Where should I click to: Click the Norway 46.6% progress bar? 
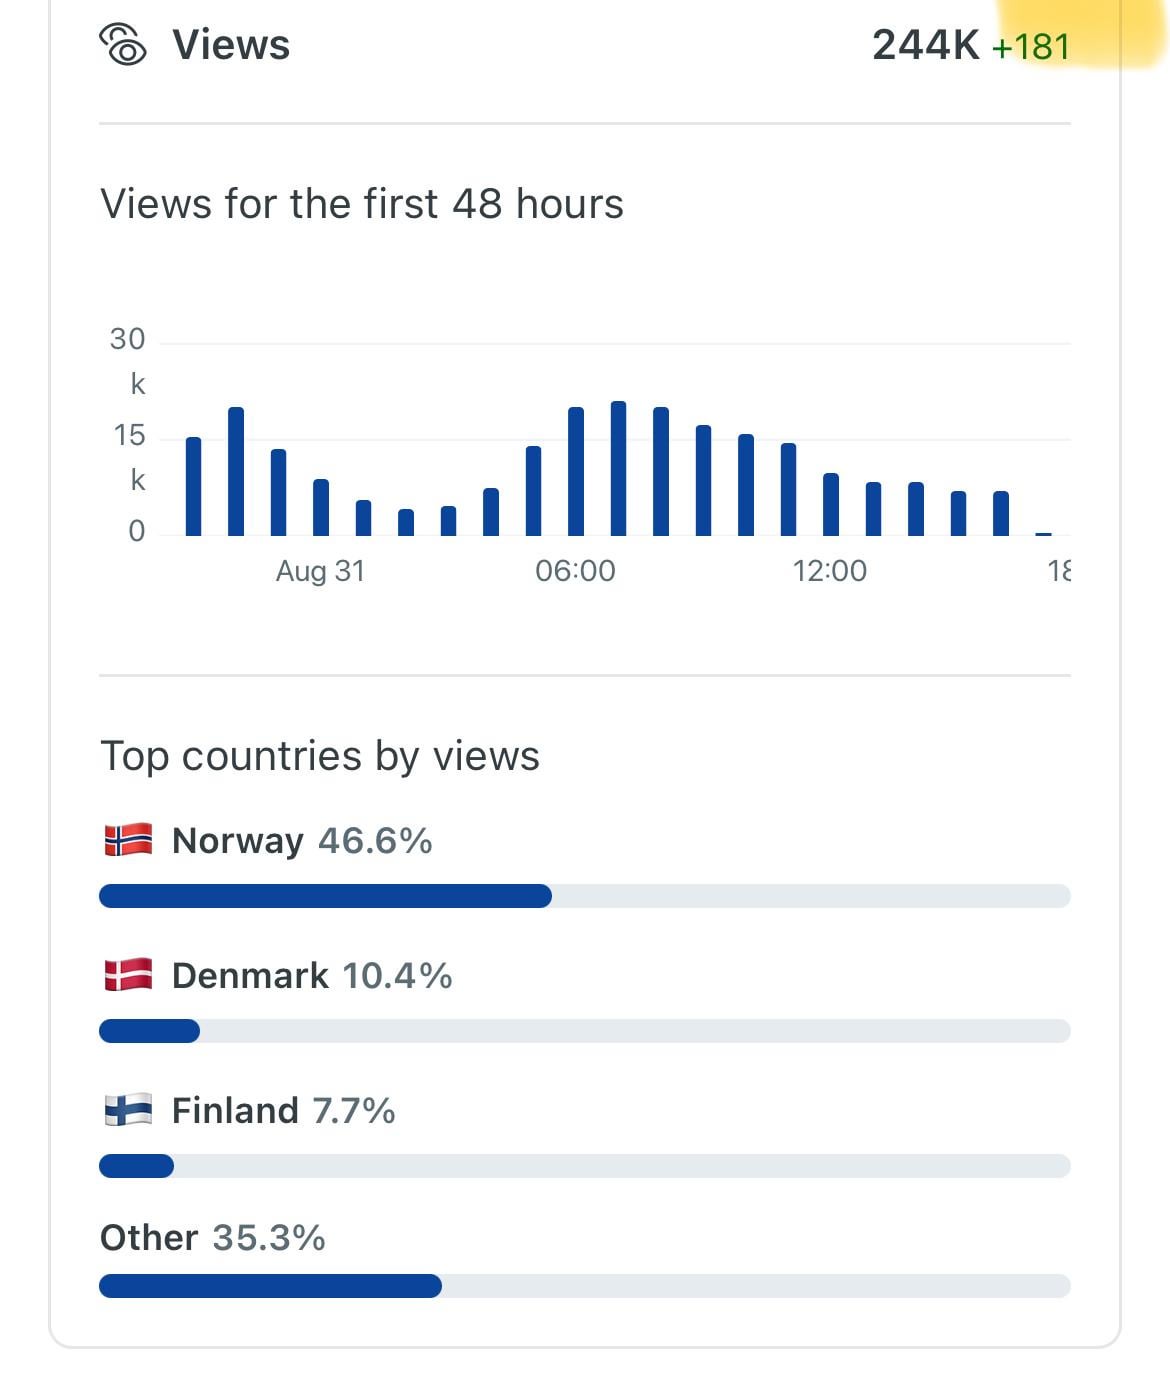click(x=325, y=896)
